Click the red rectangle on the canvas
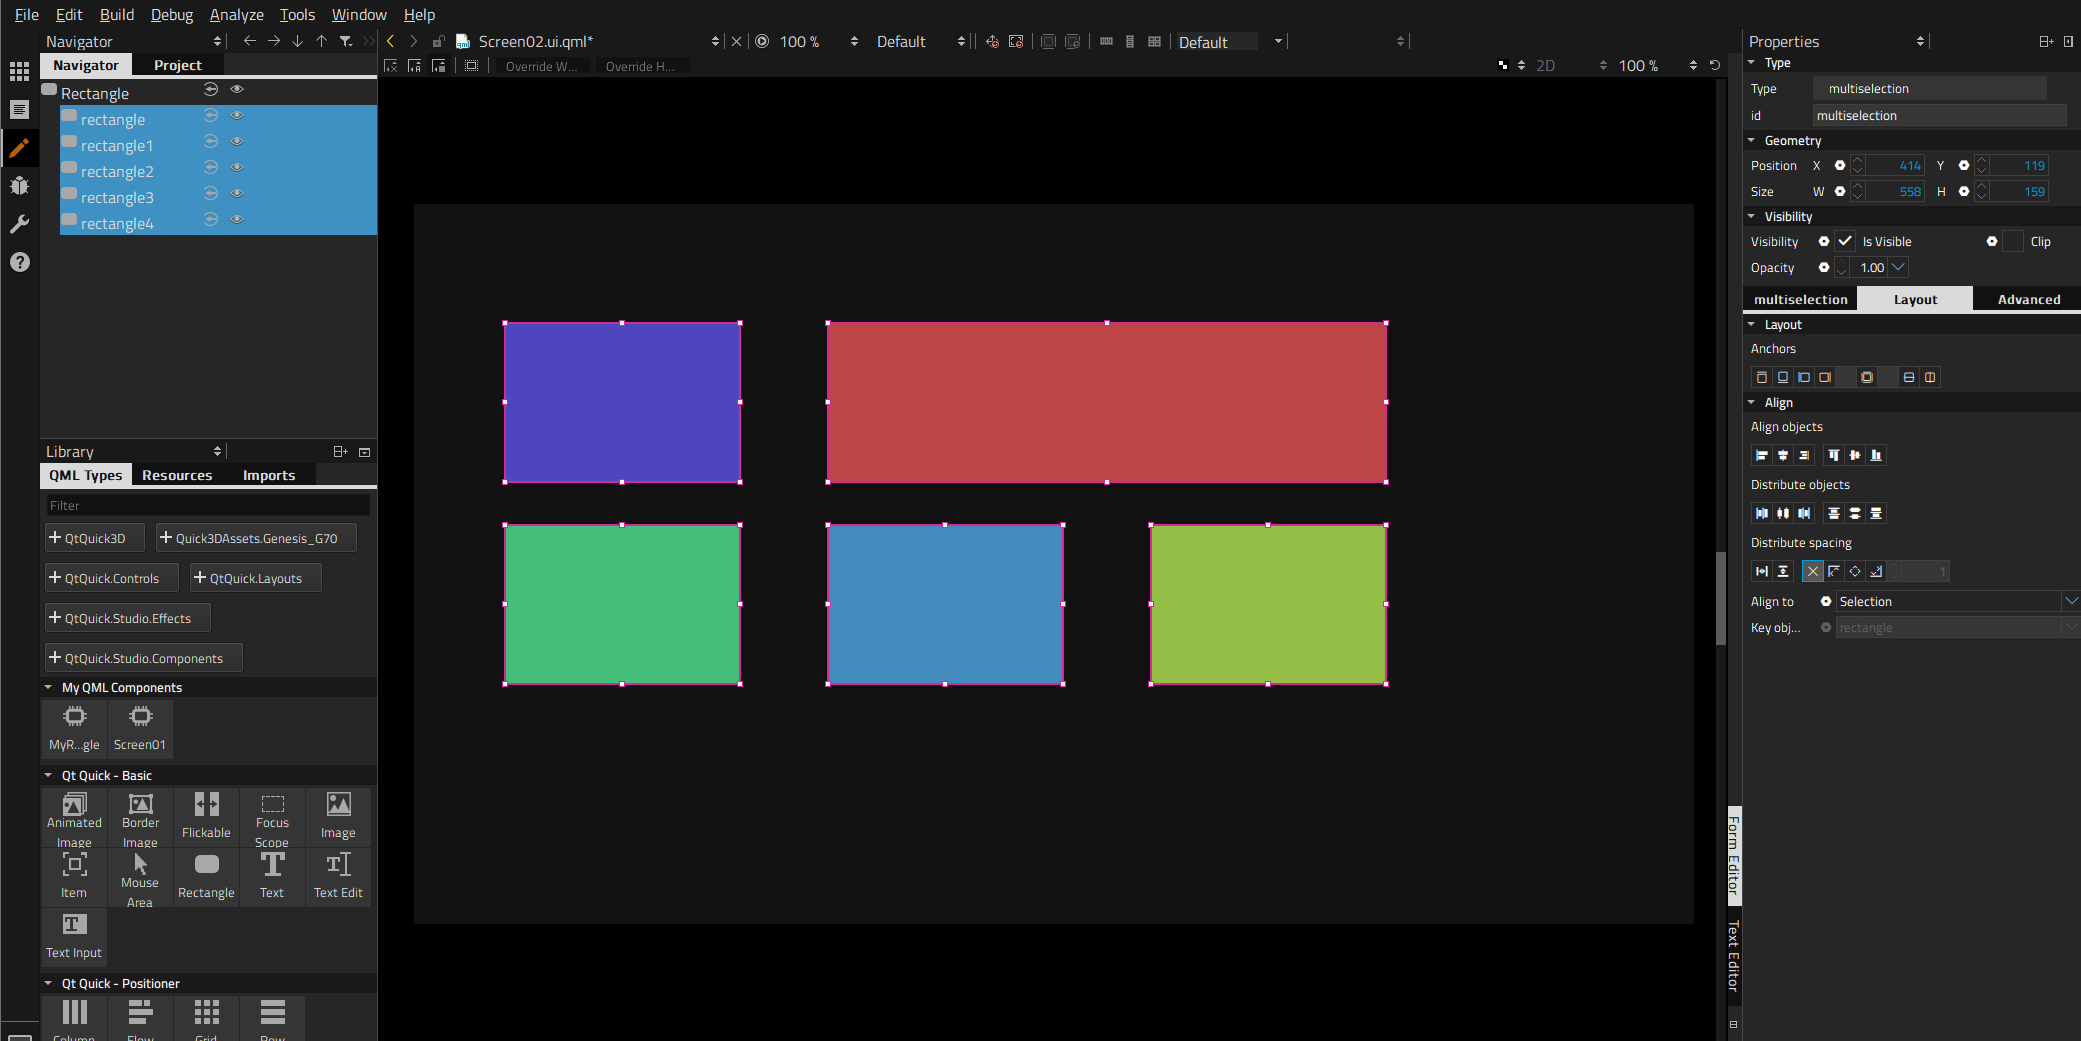The height and width of the screenshot is (1041, 2081). tap(1106, 402)
